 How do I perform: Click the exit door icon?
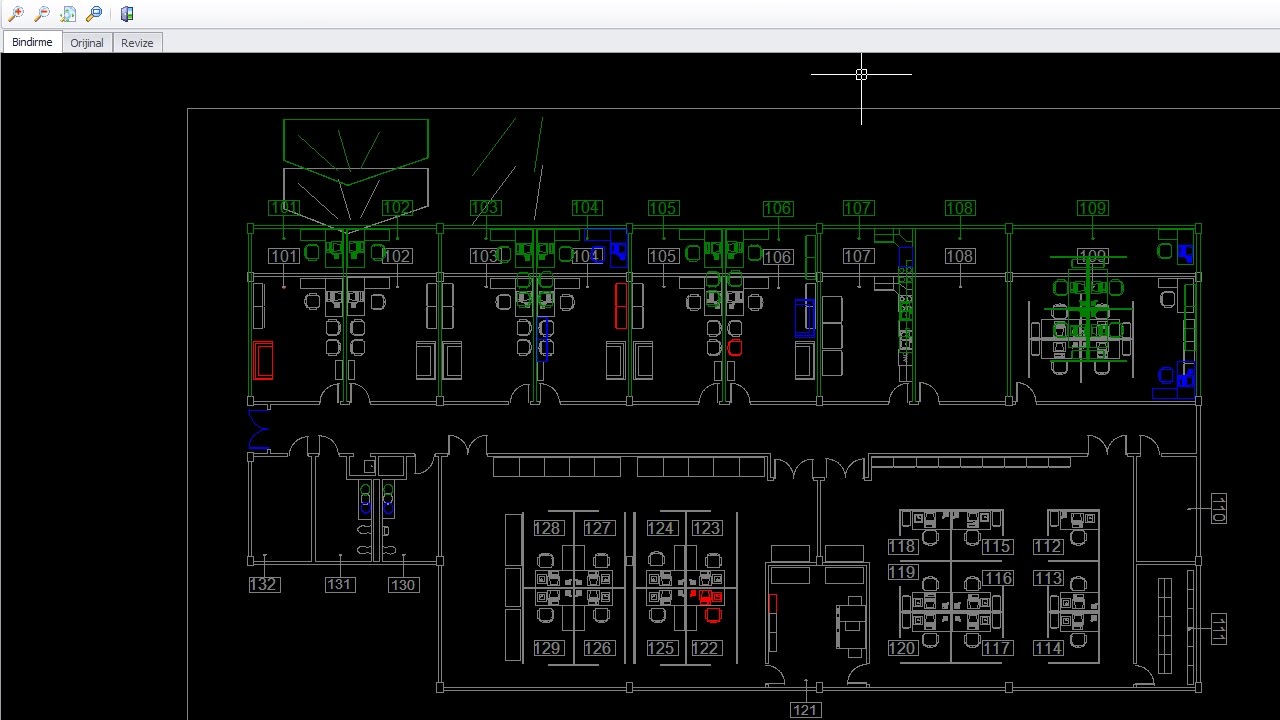click(127, 14)
